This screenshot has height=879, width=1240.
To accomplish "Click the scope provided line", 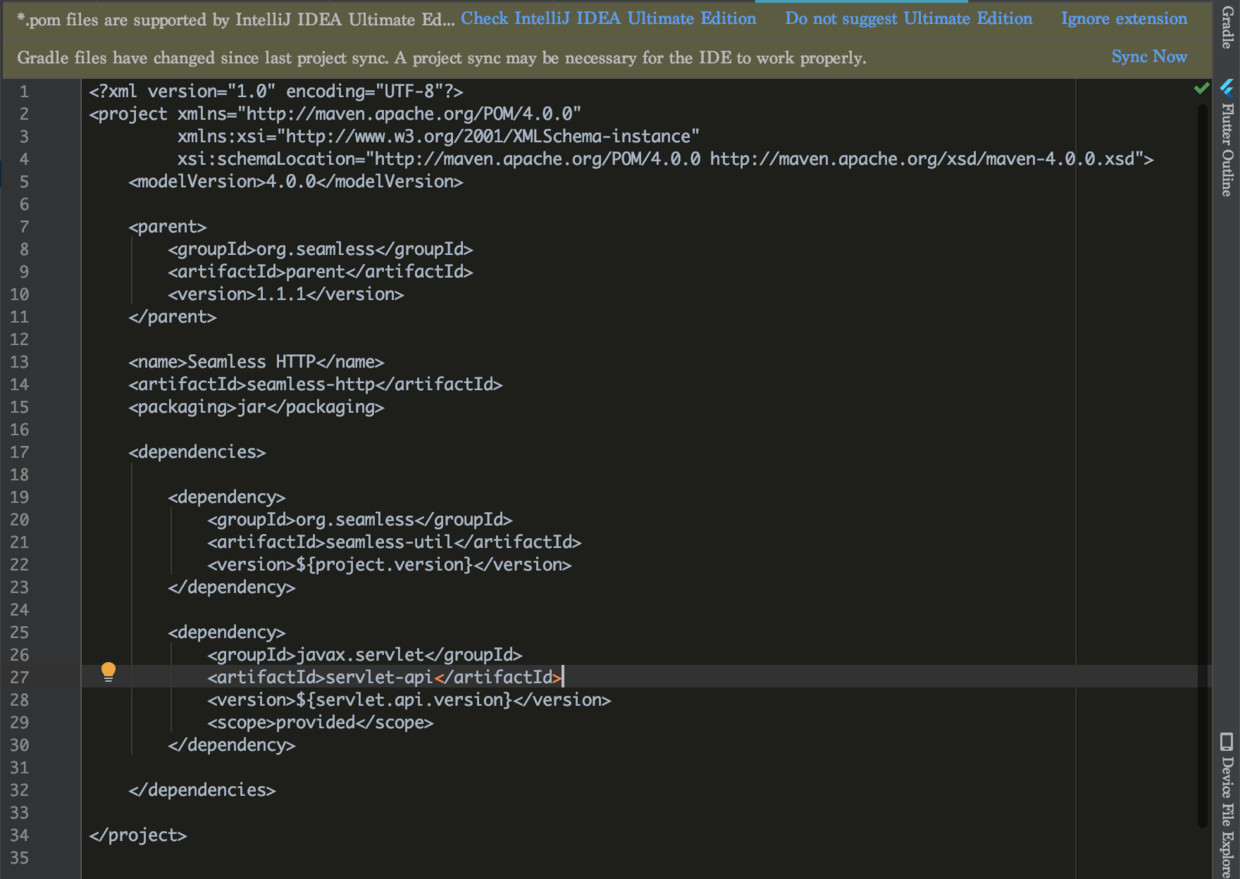I will click(x=320, y=722).
